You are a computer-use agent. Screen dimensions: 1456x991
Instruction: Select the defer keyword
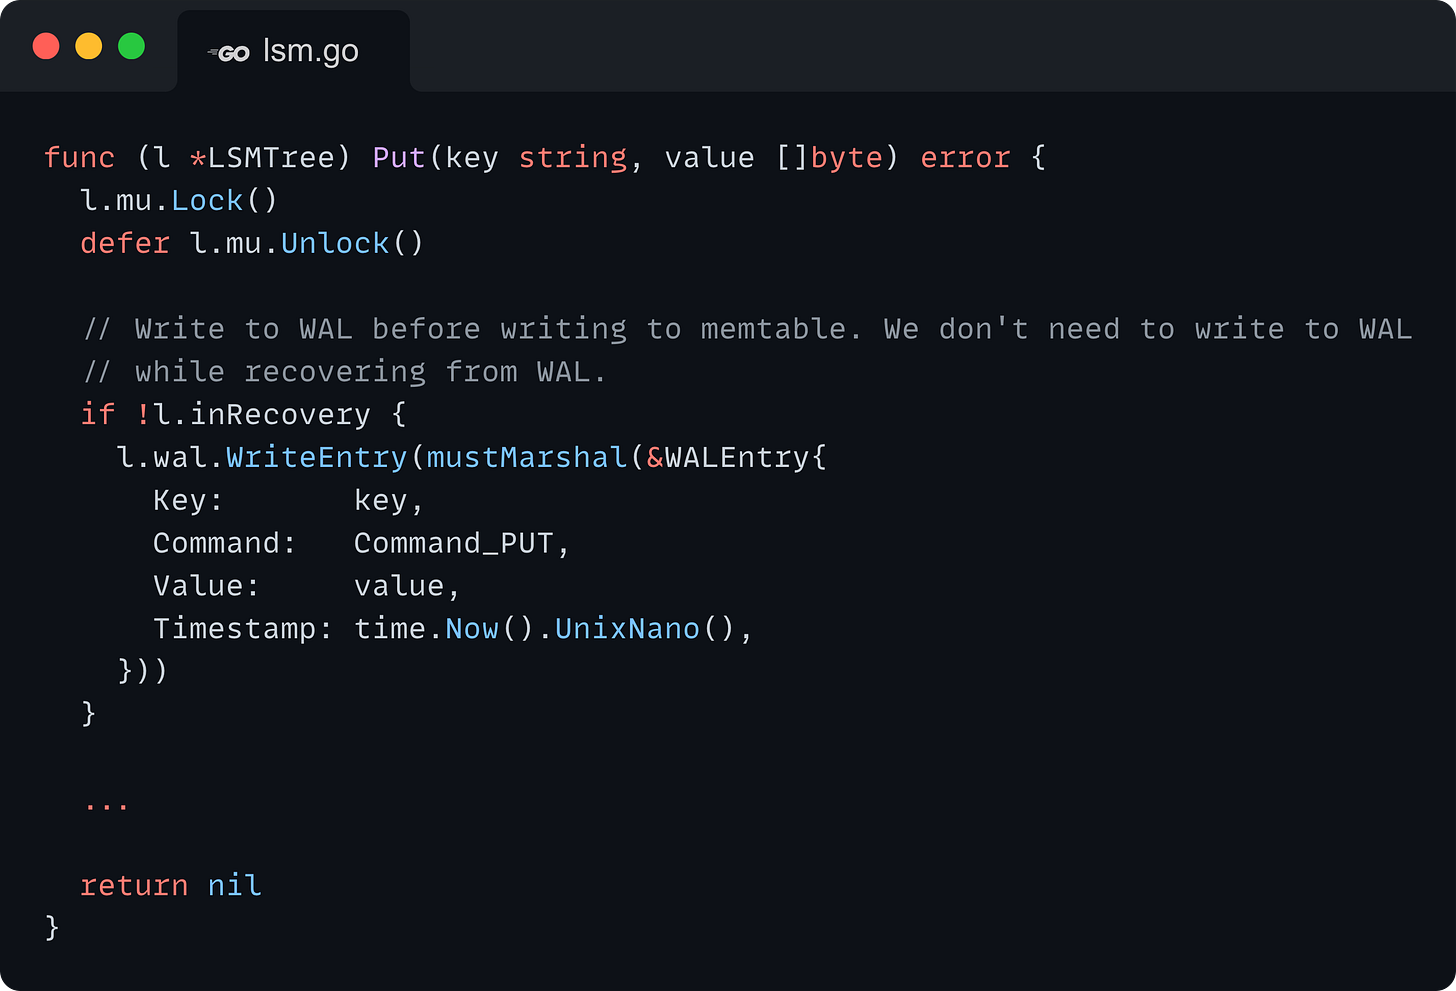125,242
